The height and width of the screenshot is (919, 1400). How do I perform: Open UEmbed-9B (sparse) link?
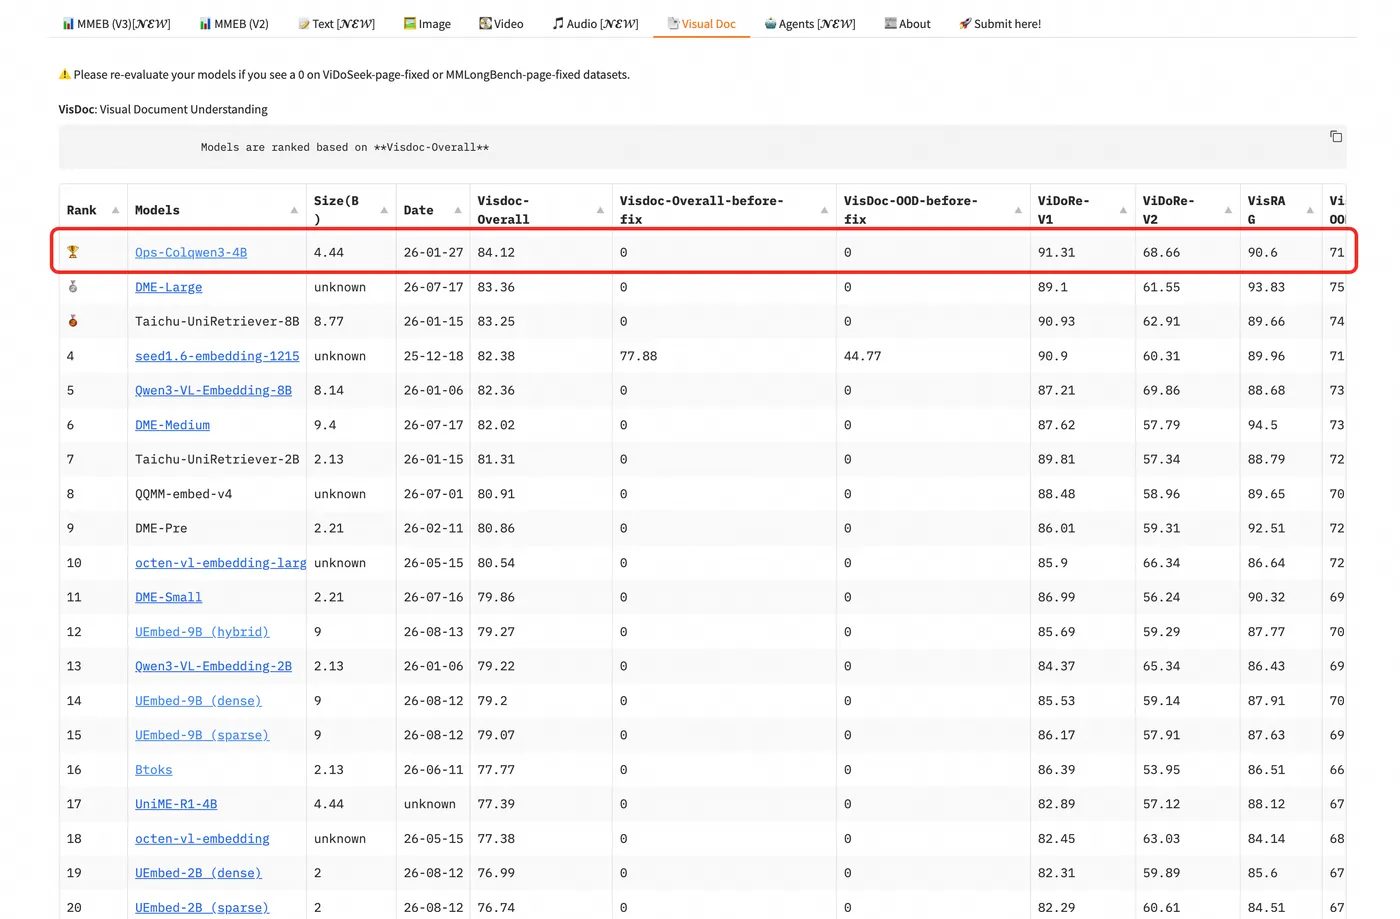tap(202, 735)
